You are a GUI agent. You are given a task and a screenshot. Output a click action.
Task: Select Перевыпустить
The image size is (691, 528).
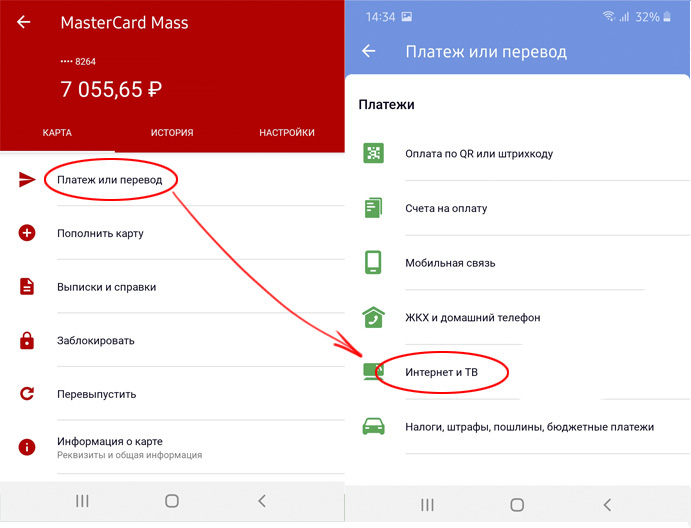pos(172,394)
